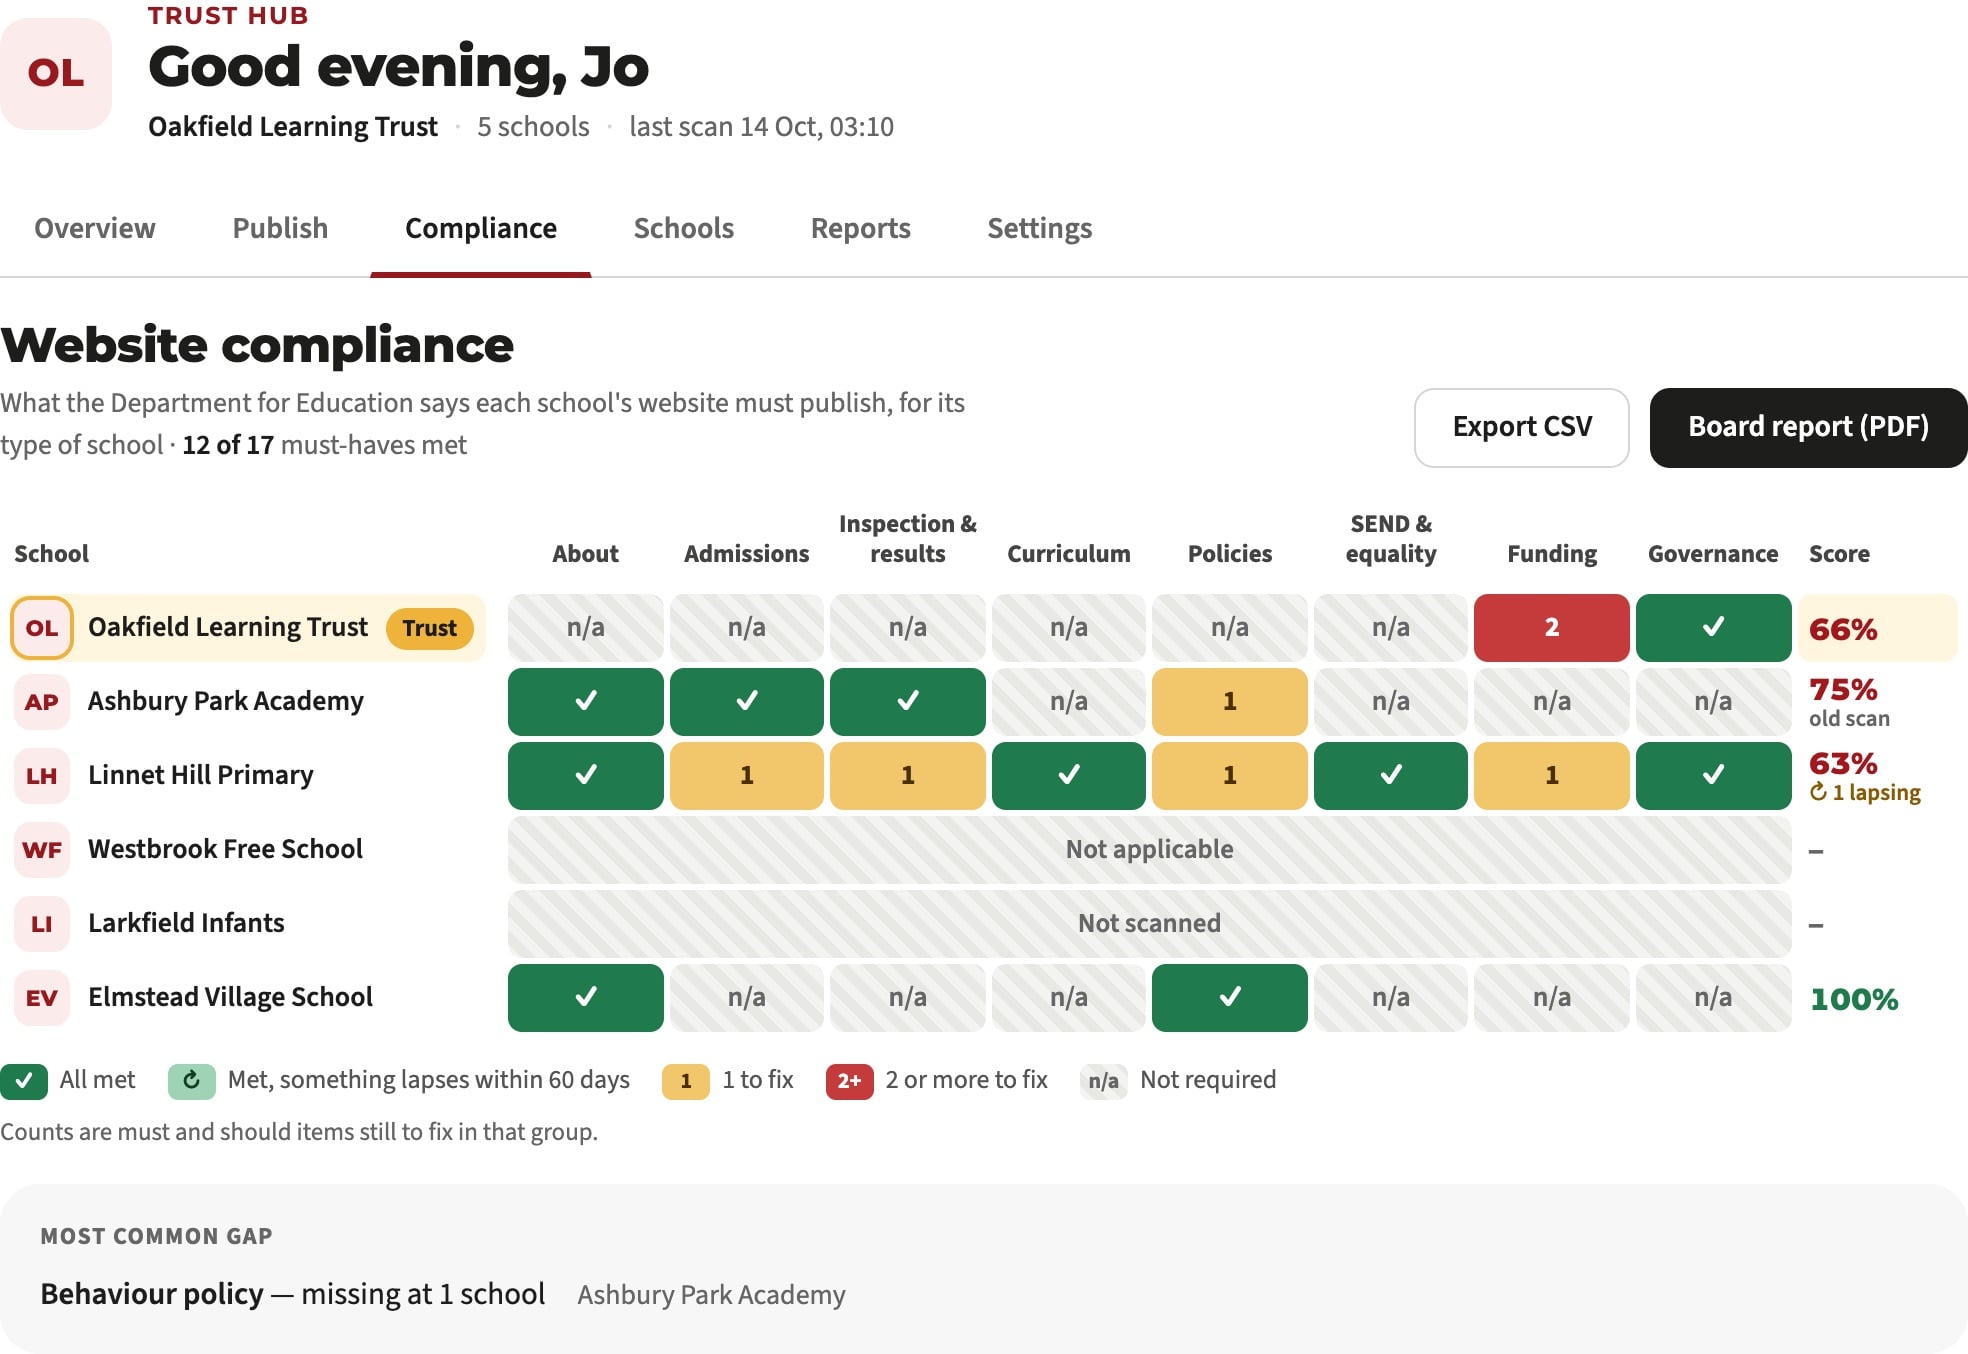The image size is (1968, 1354).
Task: Click Ashbury Park yellow Policies cell '1'
Action: point(1230,702)
